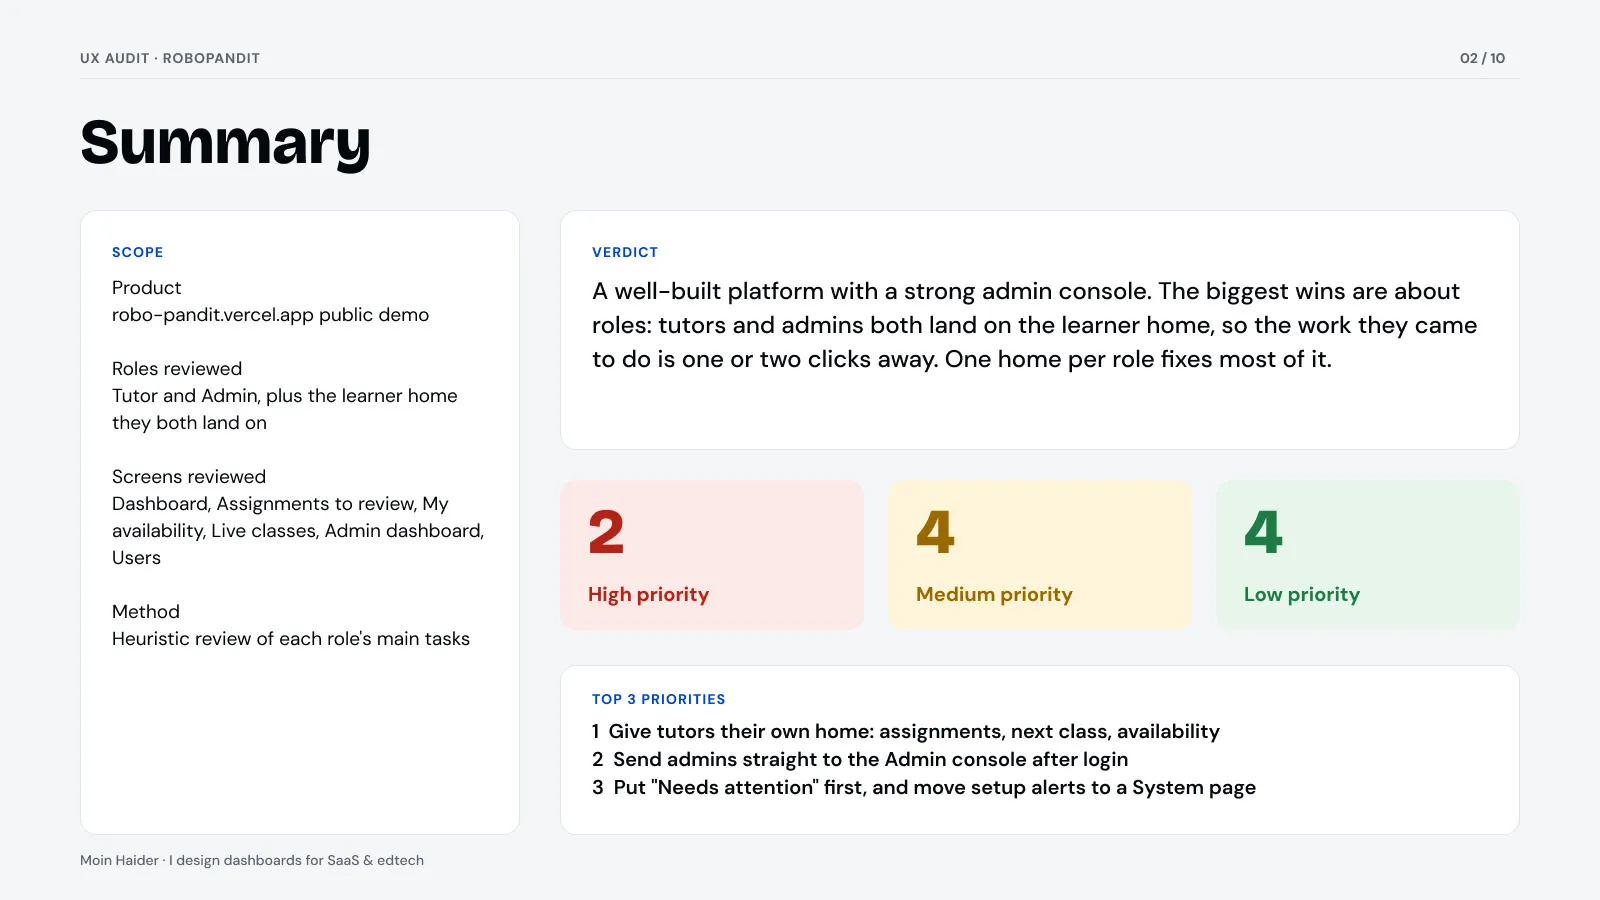The image size is (1600, 900).
Task: Click 'Heuristic review of each role's main tasks'
Action: (291, 639)
